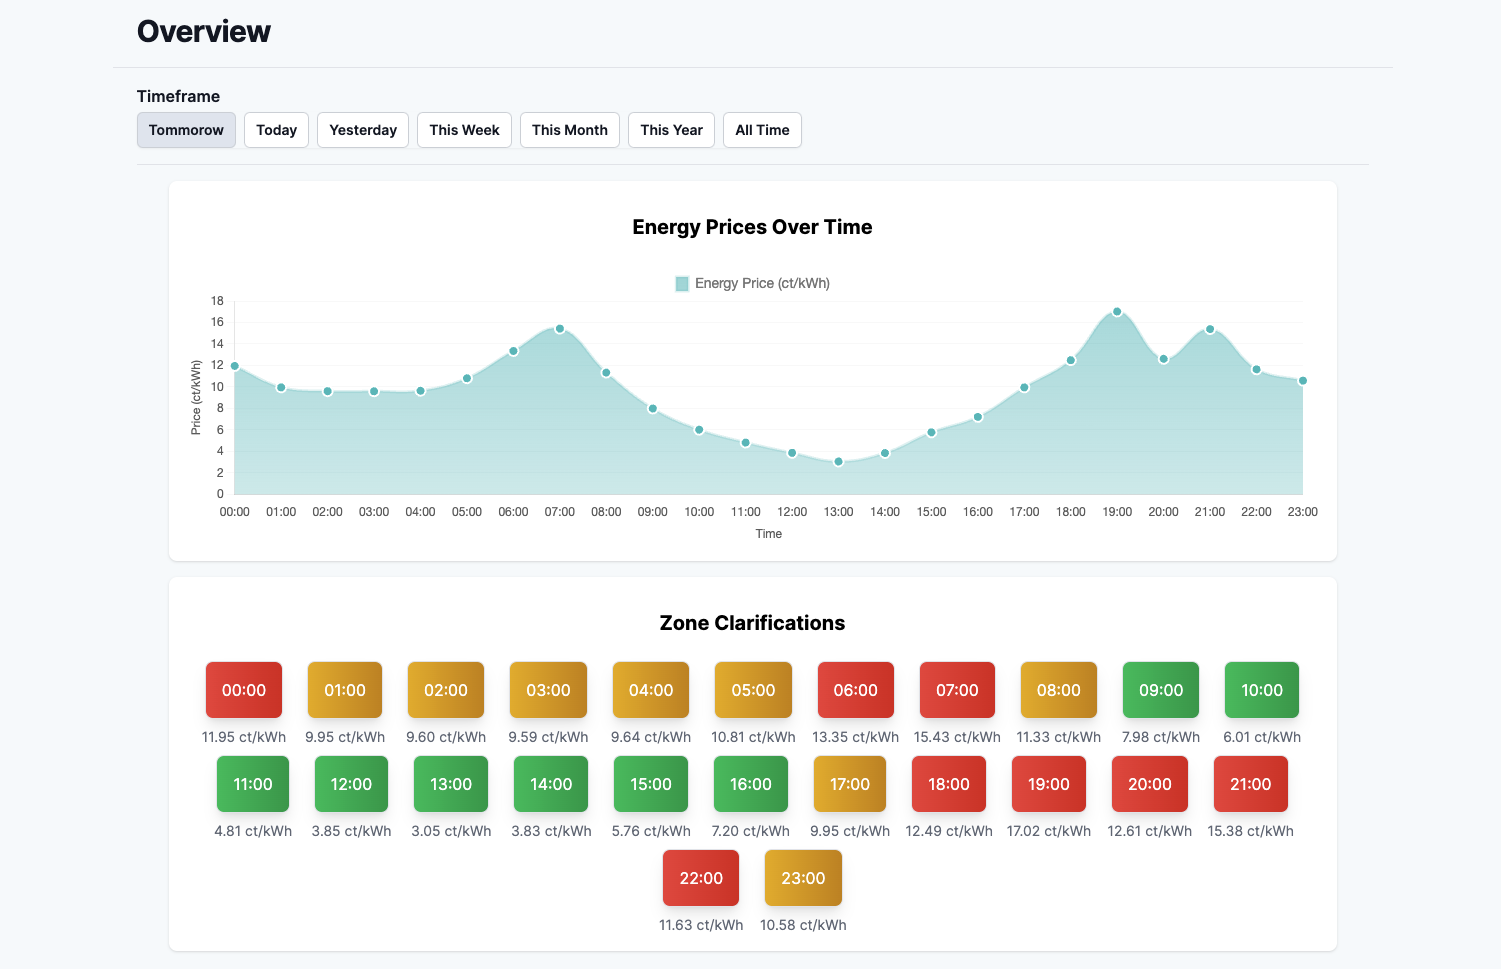Click the 13.35 ct/kWh price text
Image resolution: width=1501 pixels, height=969 pixels.
click(x=856, y=737)
